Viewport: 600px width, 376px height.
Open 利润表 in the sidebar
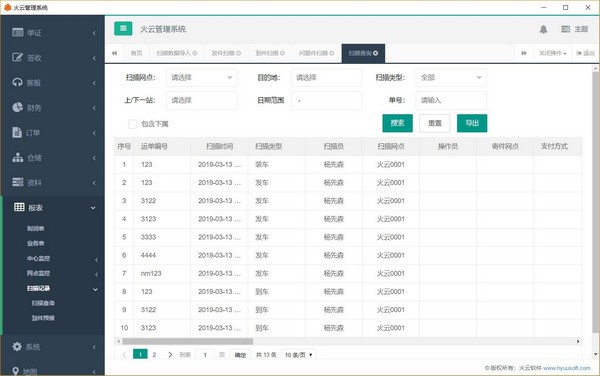[x=36, y=228]
